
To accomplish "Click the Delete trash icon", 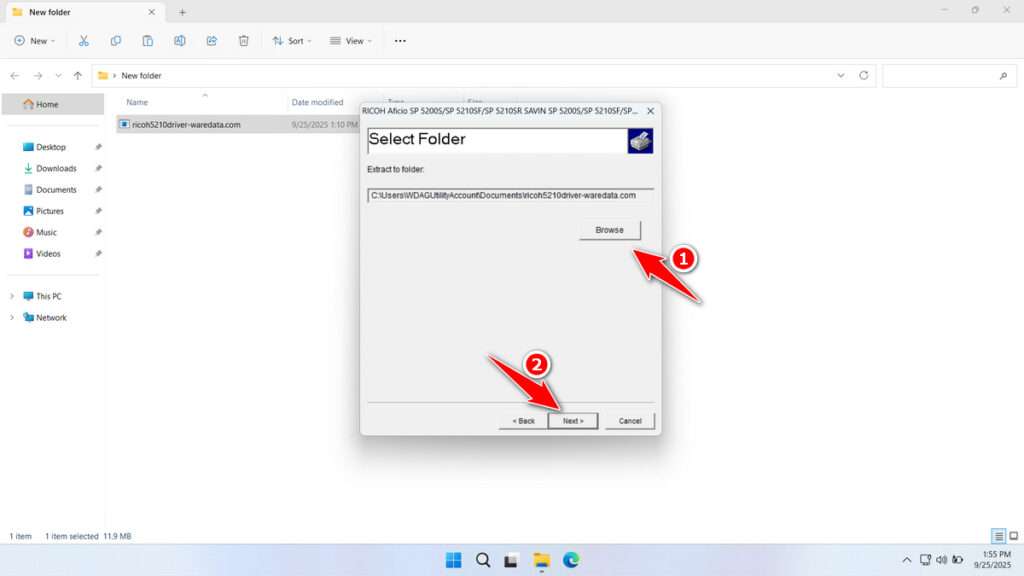I will (x=244, y=40).
